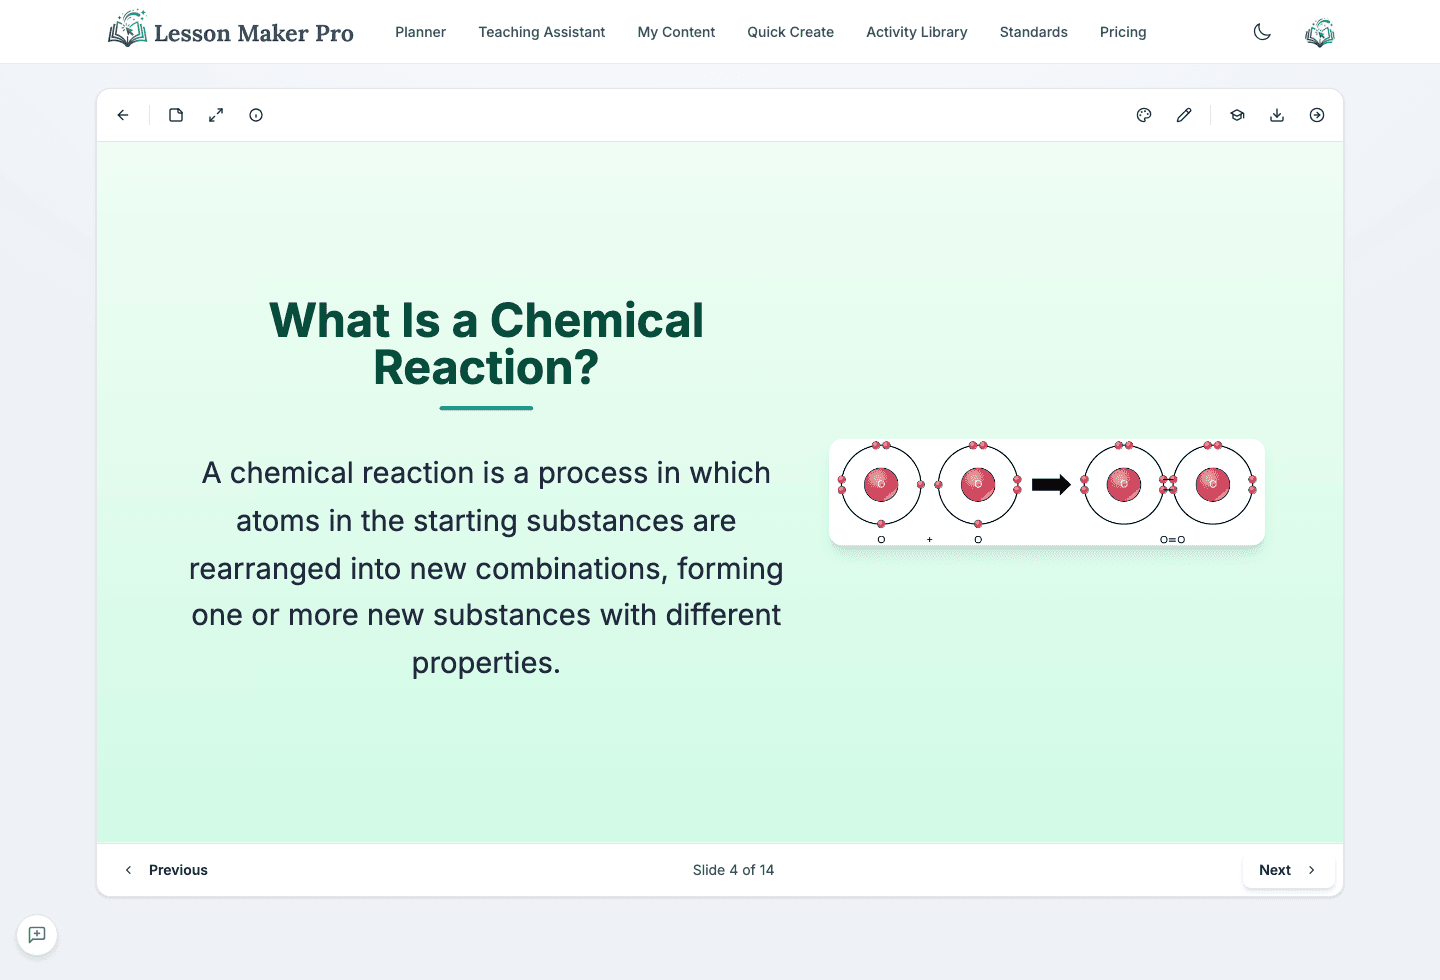Click the chemical reaction definition paragraph
This screenshot has height=980, width=1440.
tap(486, 568)
